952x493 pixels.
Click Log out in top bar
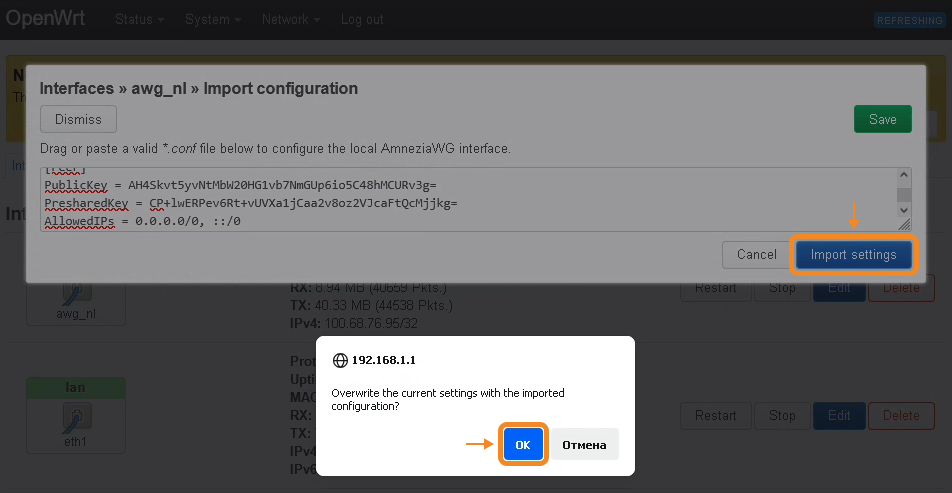pos(362,20)
